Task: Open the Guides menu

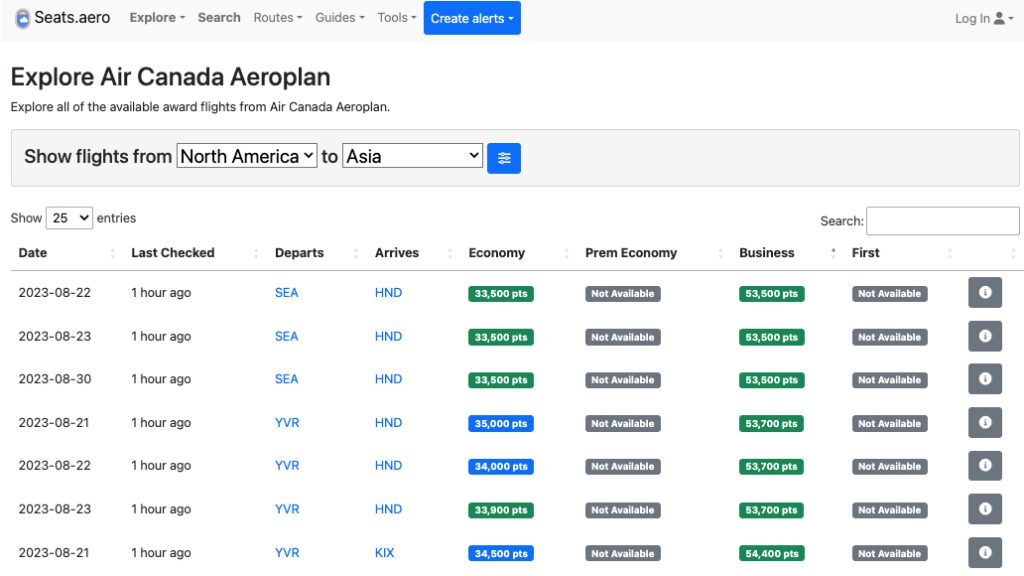Action: (x=338, y=17)
